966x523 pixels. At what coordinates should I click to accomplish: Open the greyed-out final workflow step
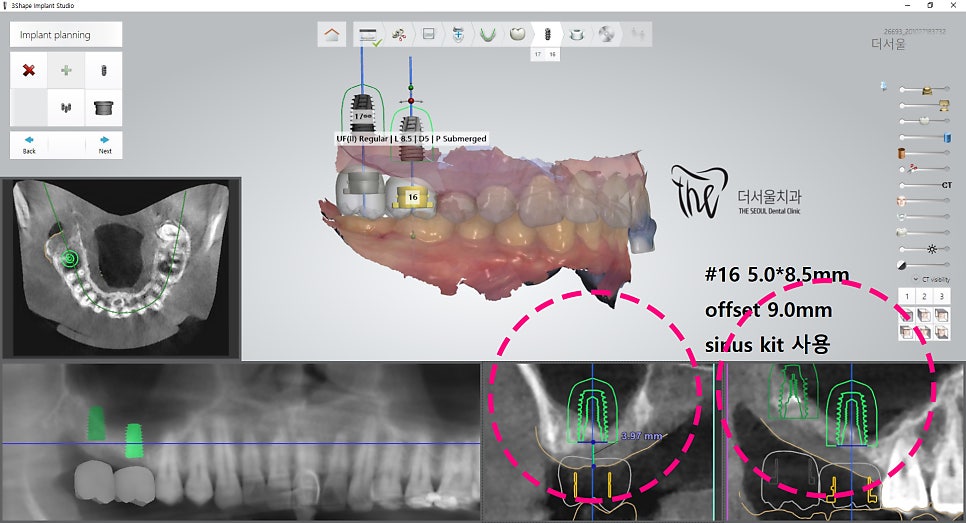(637, 34)
